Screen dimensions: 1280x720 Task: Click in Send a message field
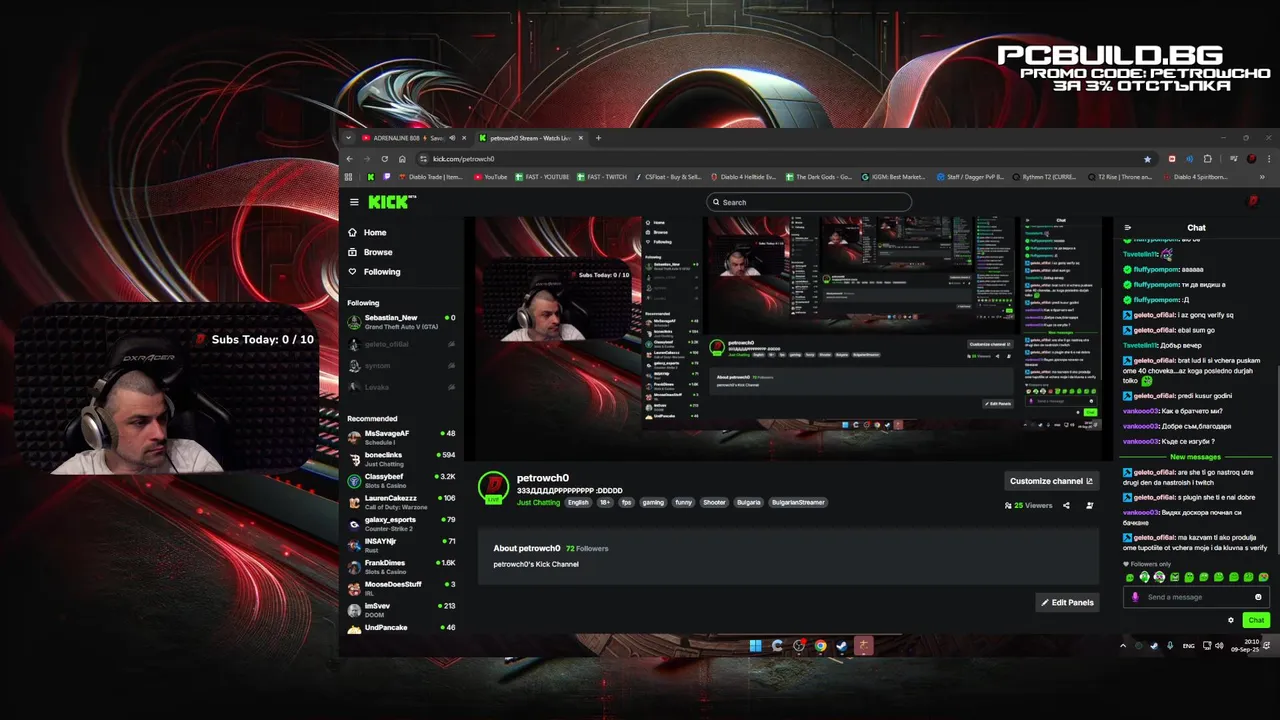[1198, 597]
